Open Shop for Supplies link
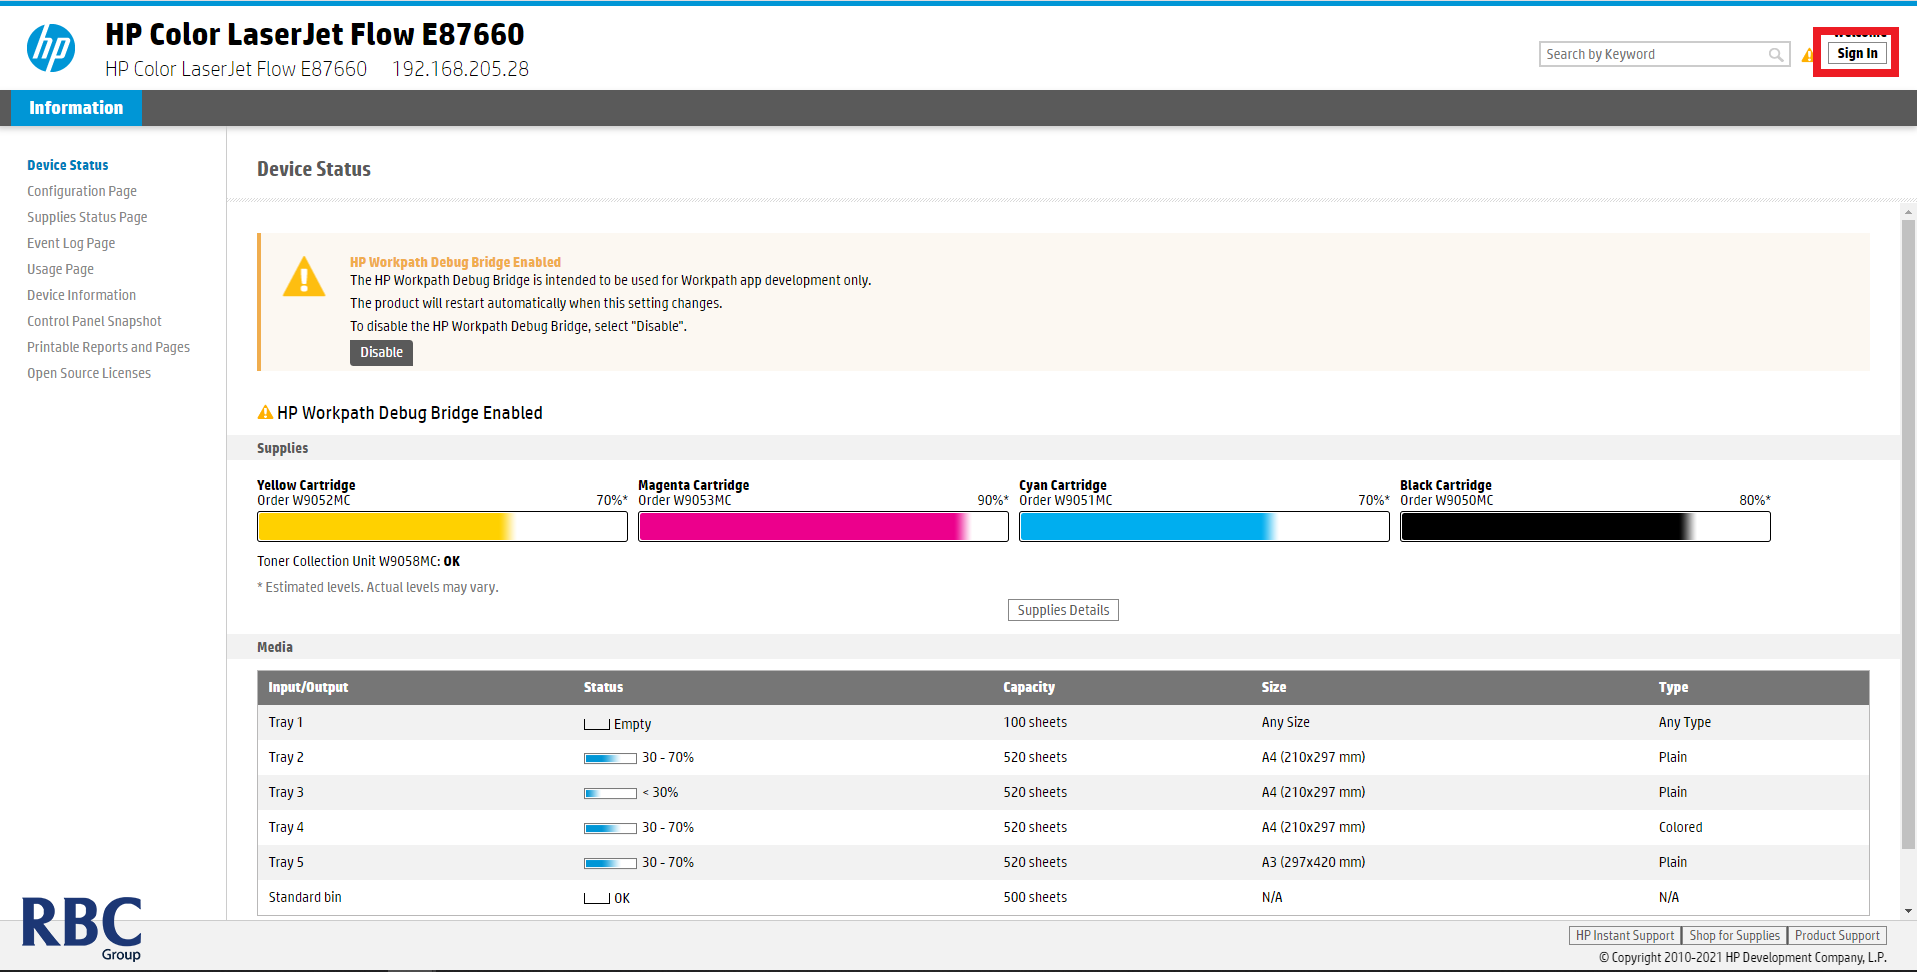The height and width of the screenshot is (972, 1917). click(1734, 936)
